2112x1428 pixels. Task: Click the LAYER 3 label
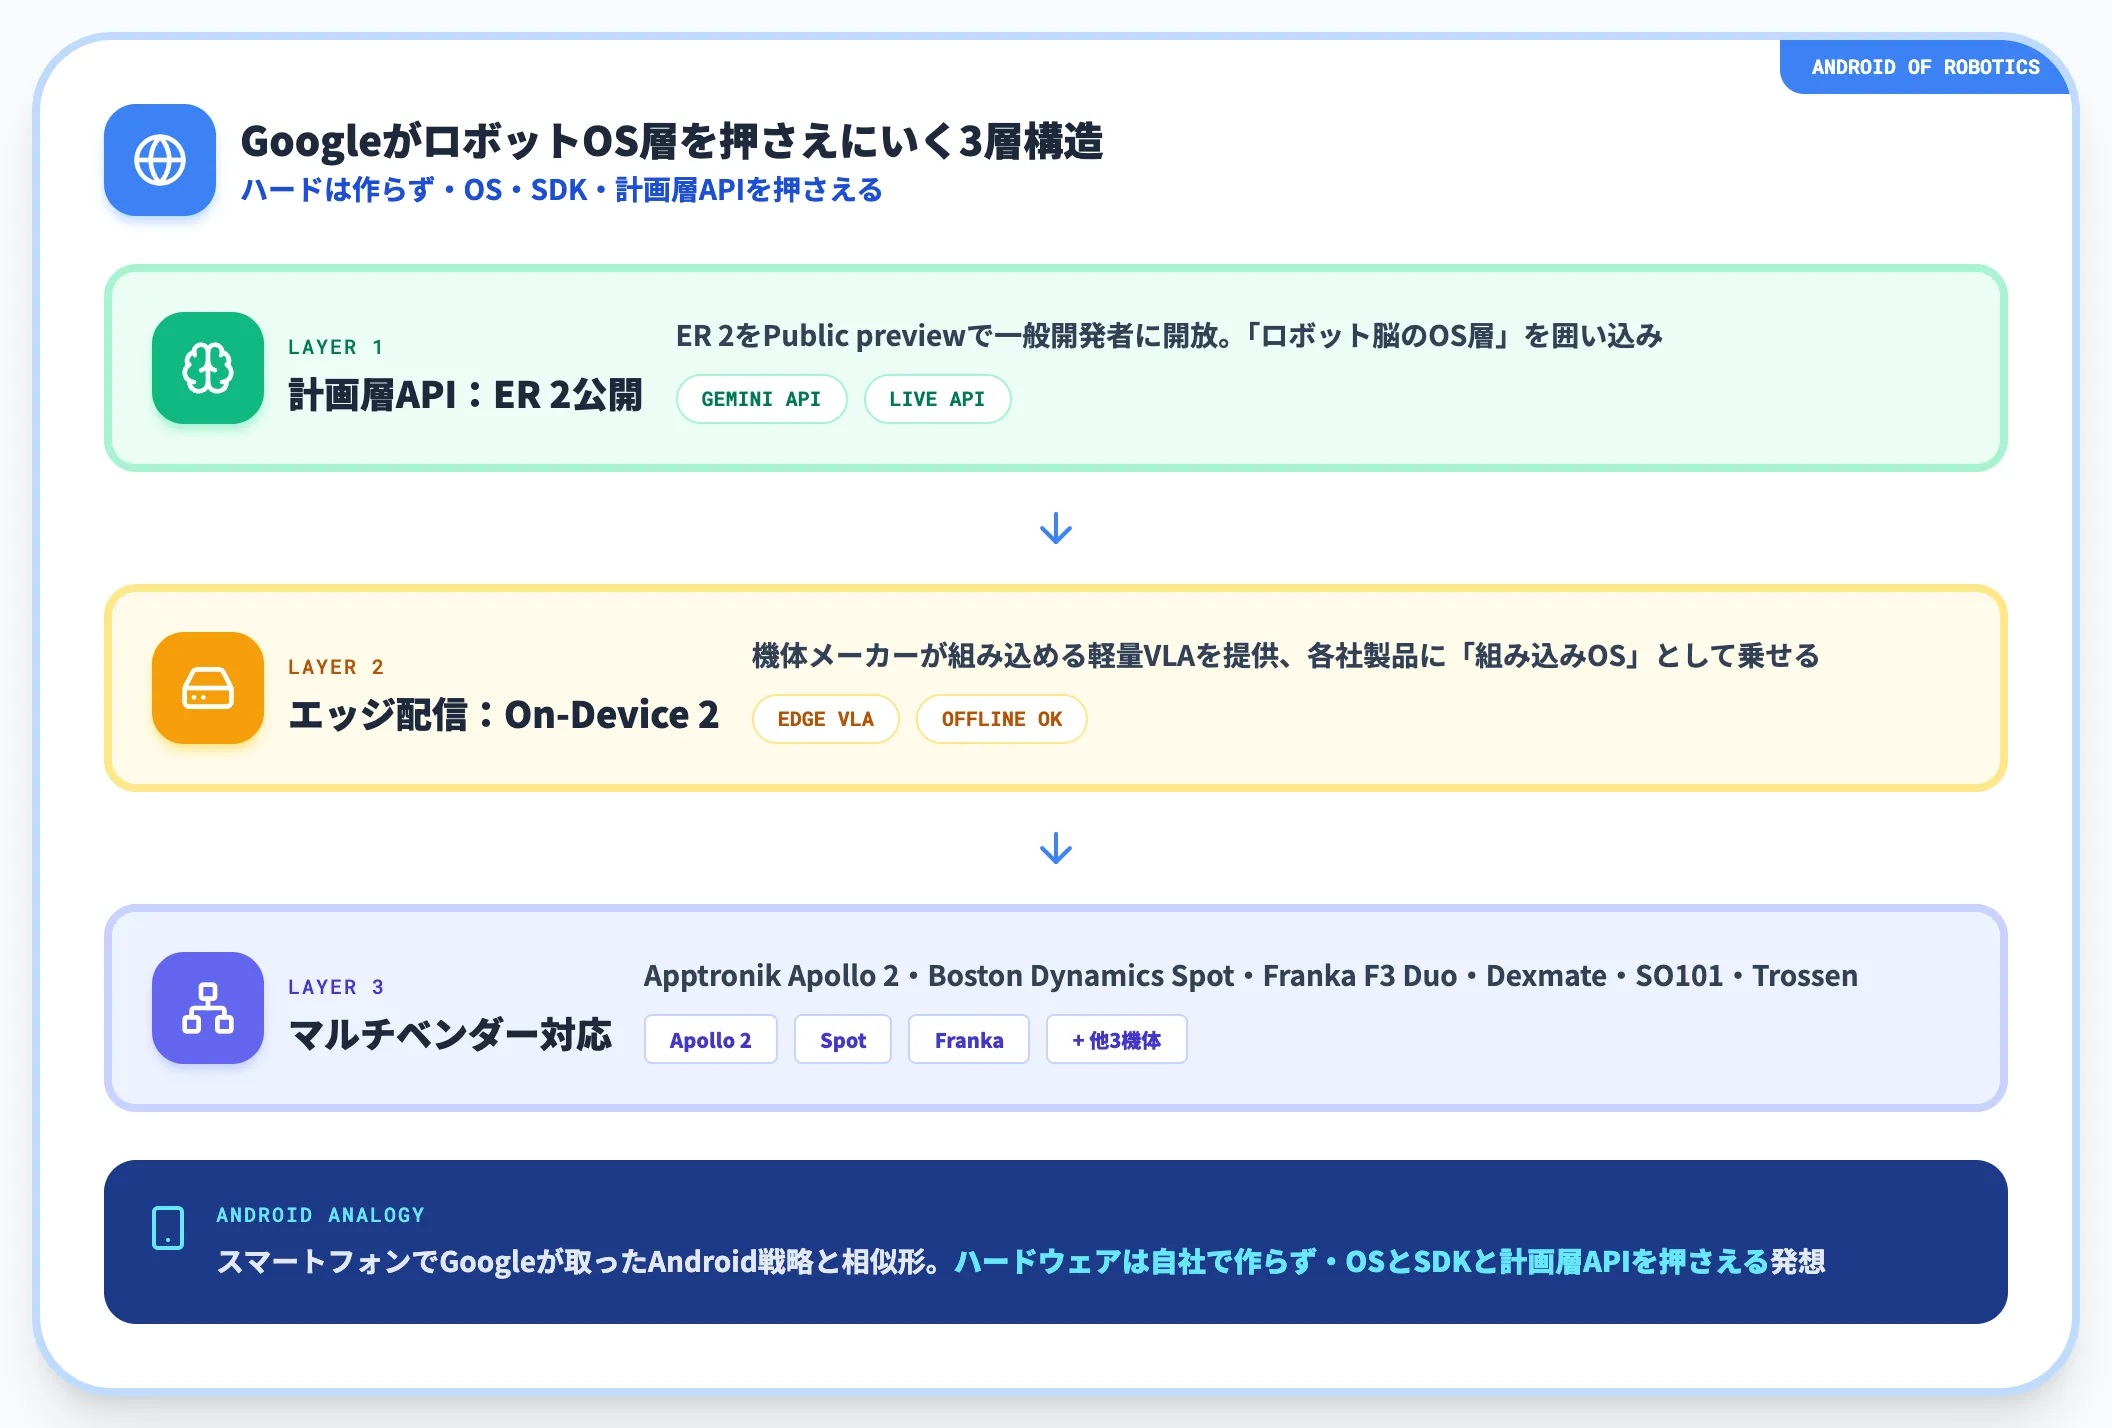tap(335, 987)
